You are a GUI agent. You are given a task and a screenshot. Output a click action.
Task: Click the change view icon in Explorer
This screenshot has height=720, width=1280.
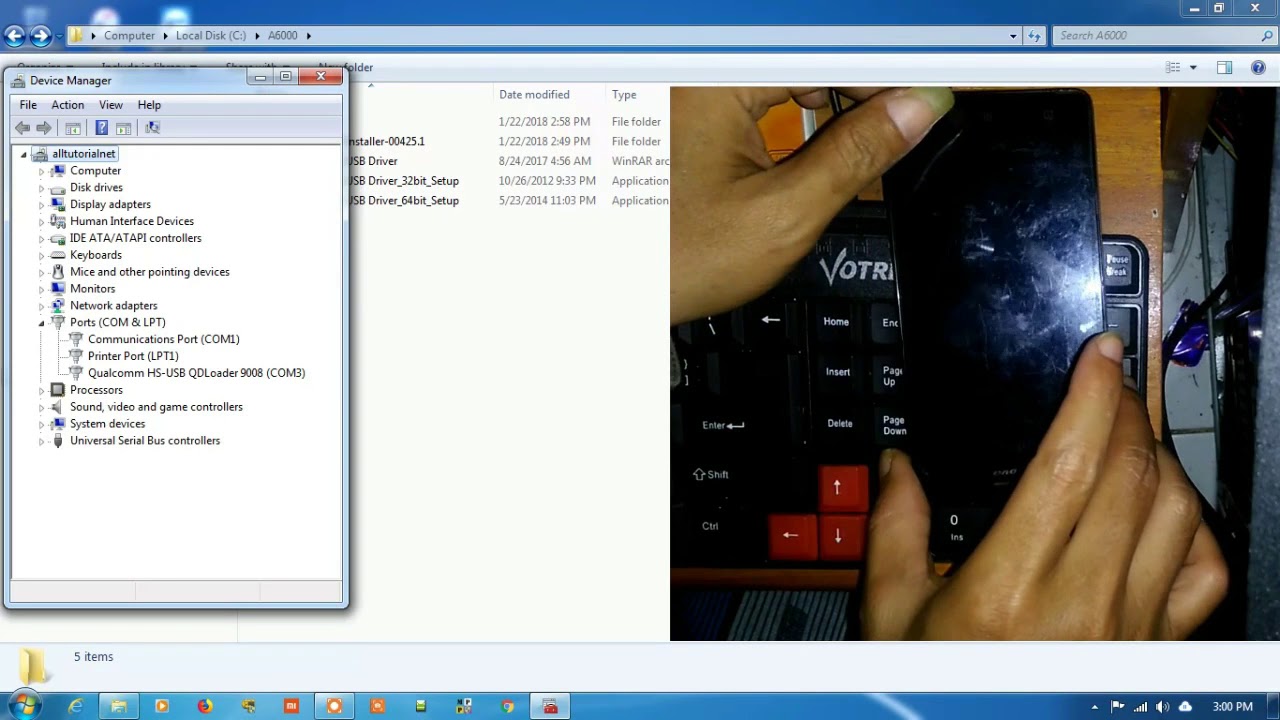pos(1173,67)
